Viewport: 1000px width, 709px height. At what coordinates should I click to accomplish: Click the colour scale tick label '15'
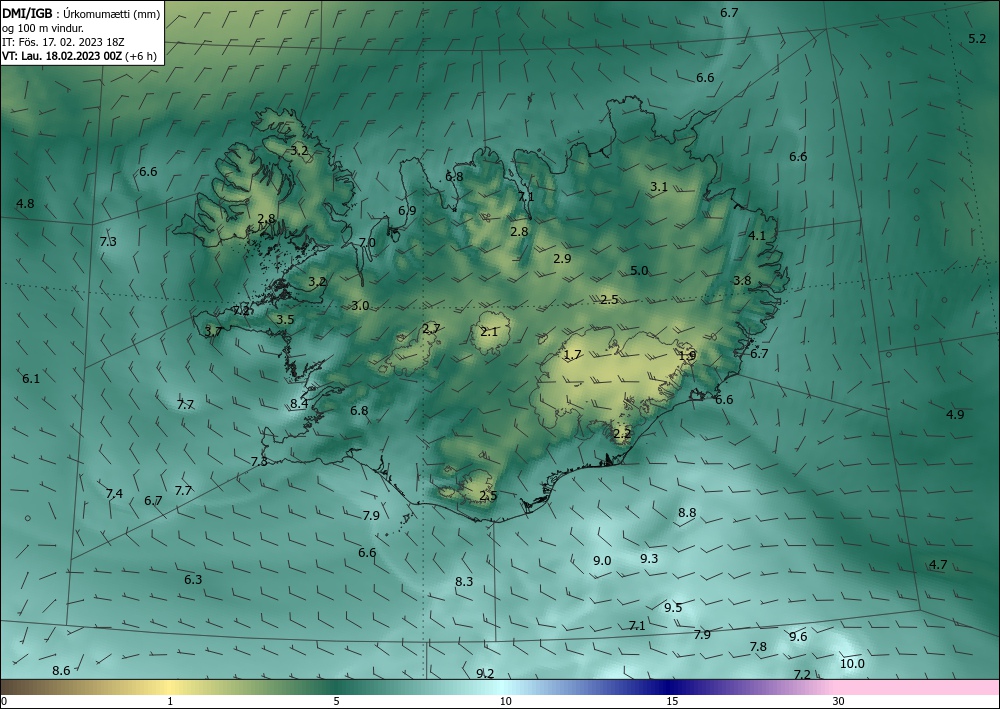tap(672, 702)
